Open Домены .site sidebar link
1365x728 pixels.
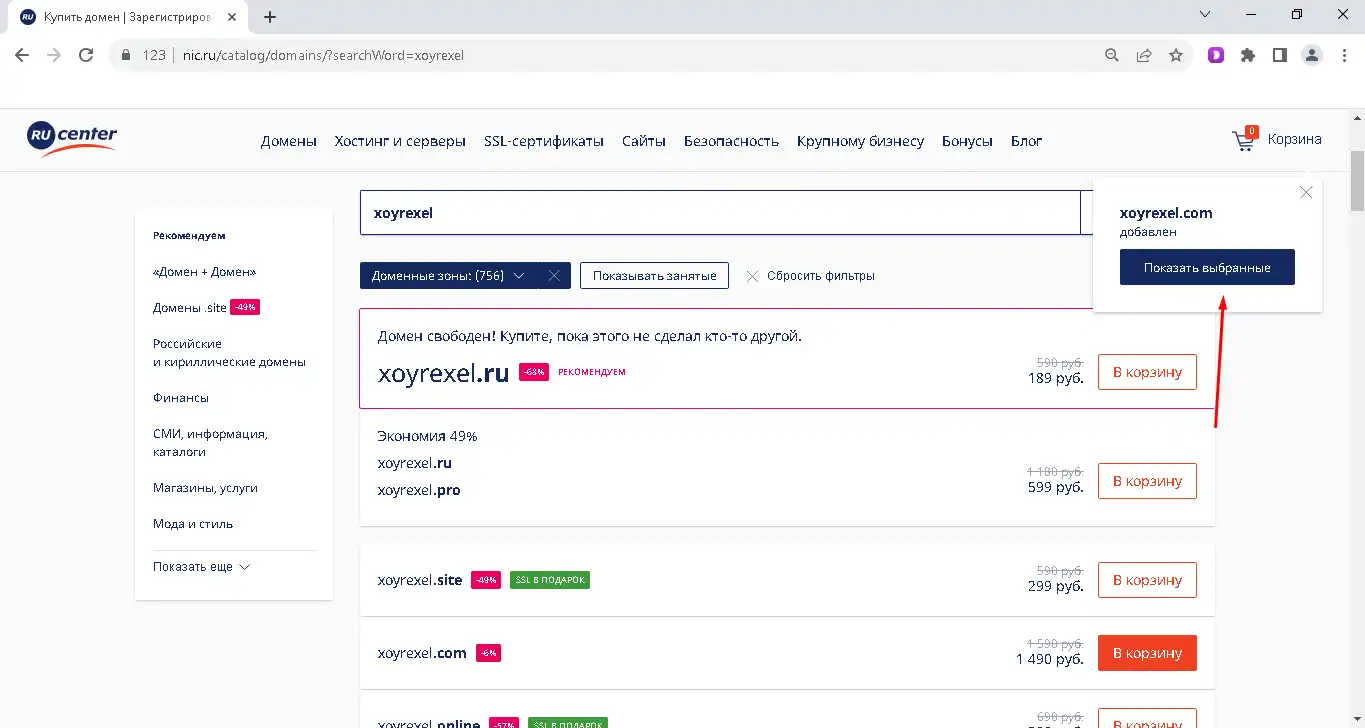coord(190,308)
